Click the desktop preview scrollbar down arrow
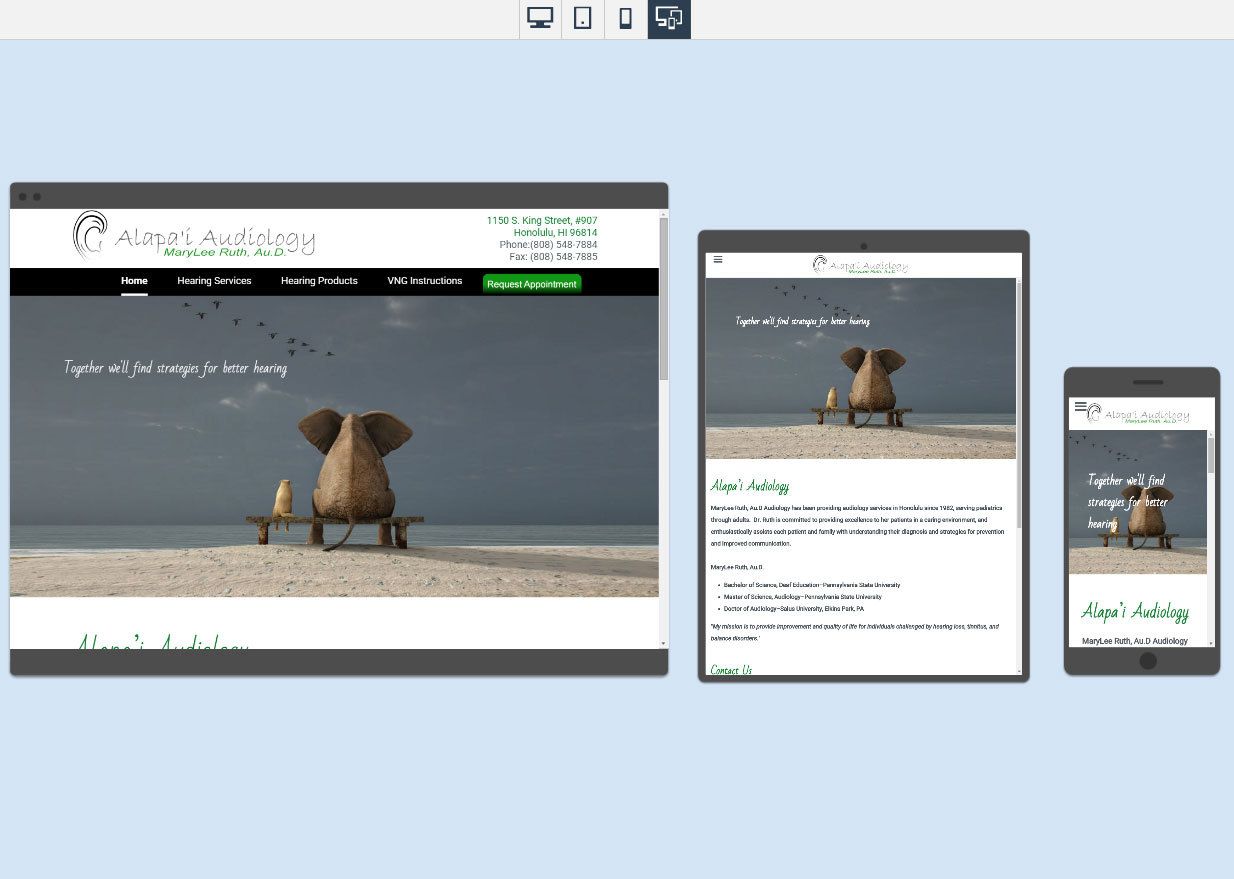 coord(663,643)
